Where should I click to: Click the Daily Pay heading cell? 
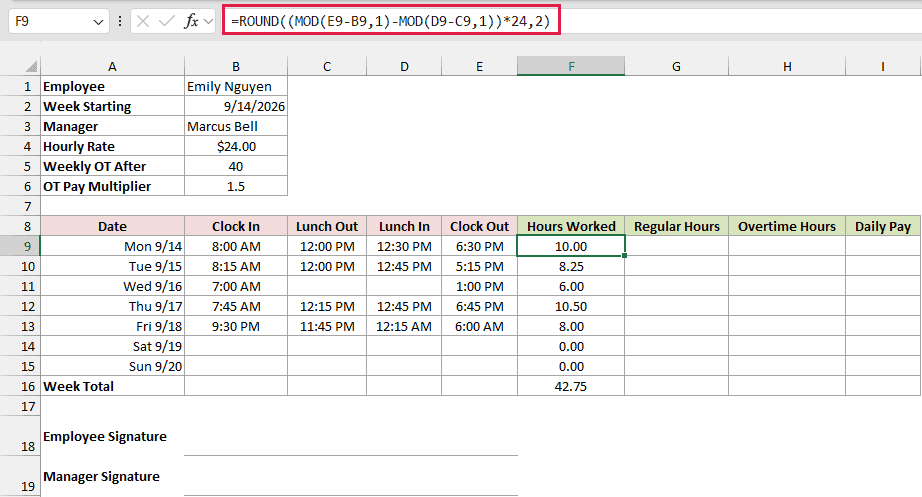click(x=883, y=226)
